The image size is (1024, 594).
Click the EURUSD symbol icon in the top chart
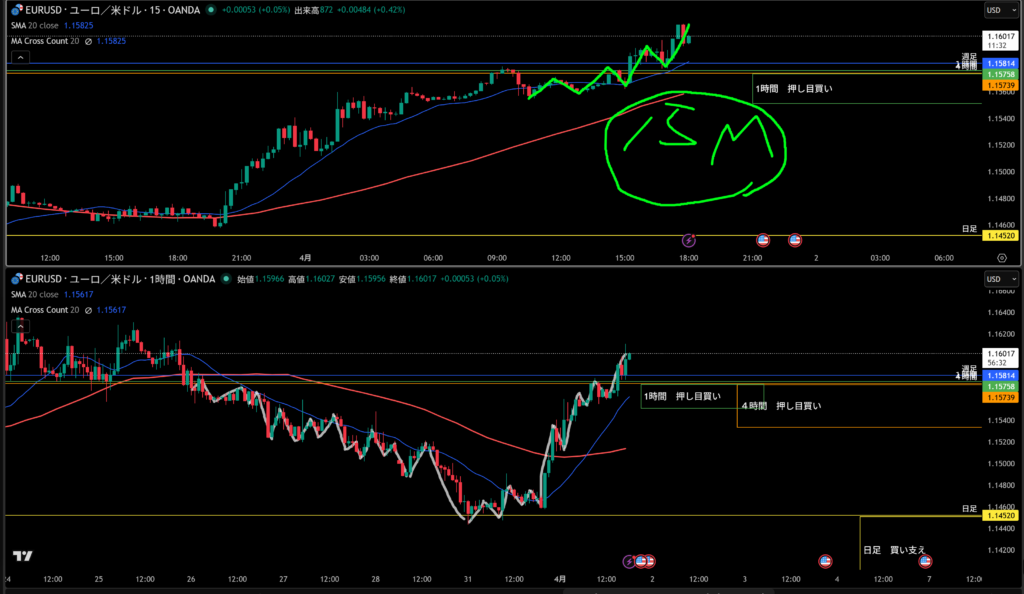(x=15, y=10)
